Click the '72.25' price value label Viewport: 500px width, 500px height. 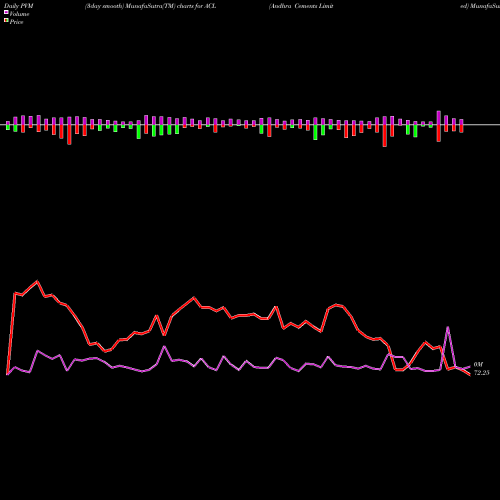click(482, 373)
